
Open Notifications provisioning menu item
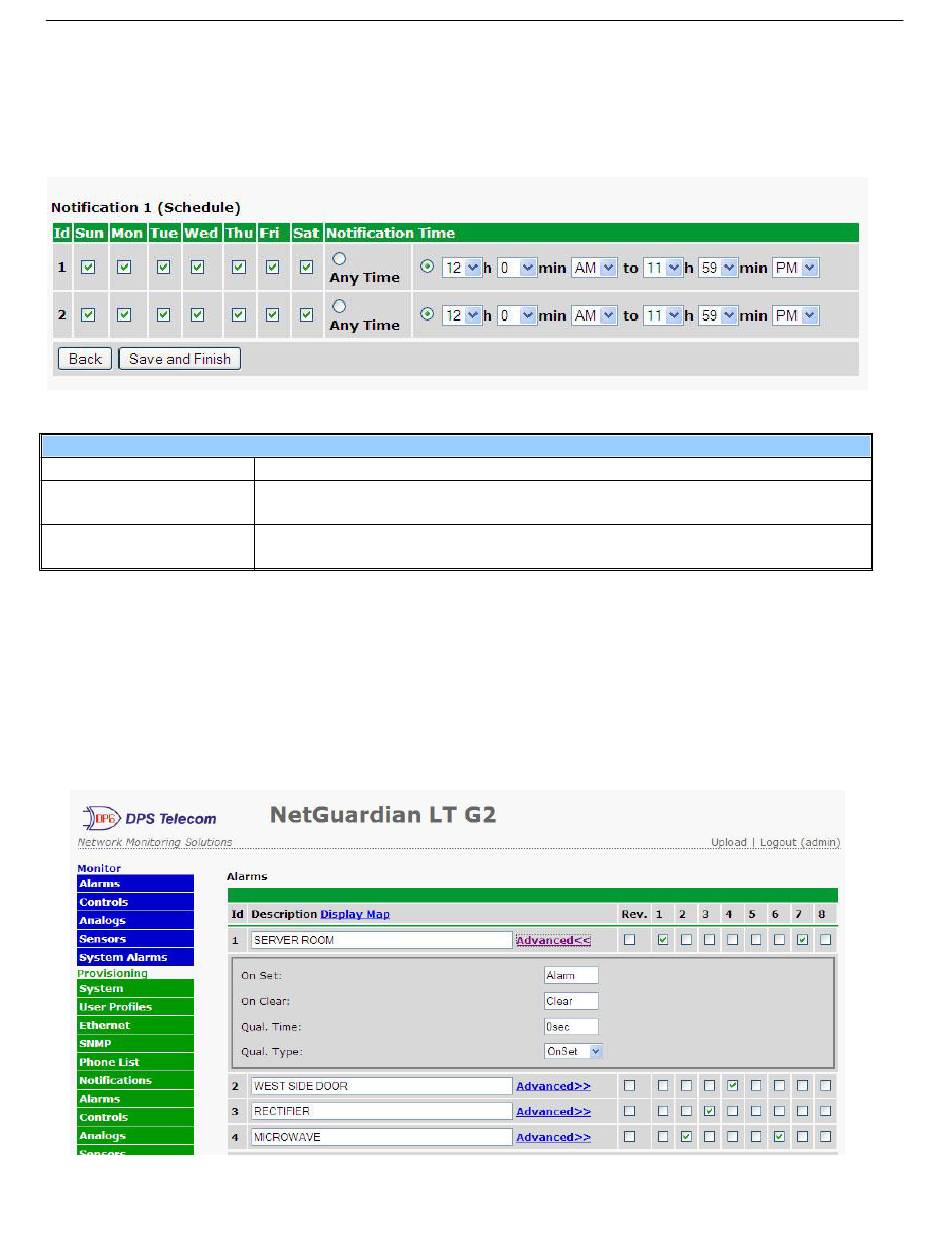click(136, 1080)
